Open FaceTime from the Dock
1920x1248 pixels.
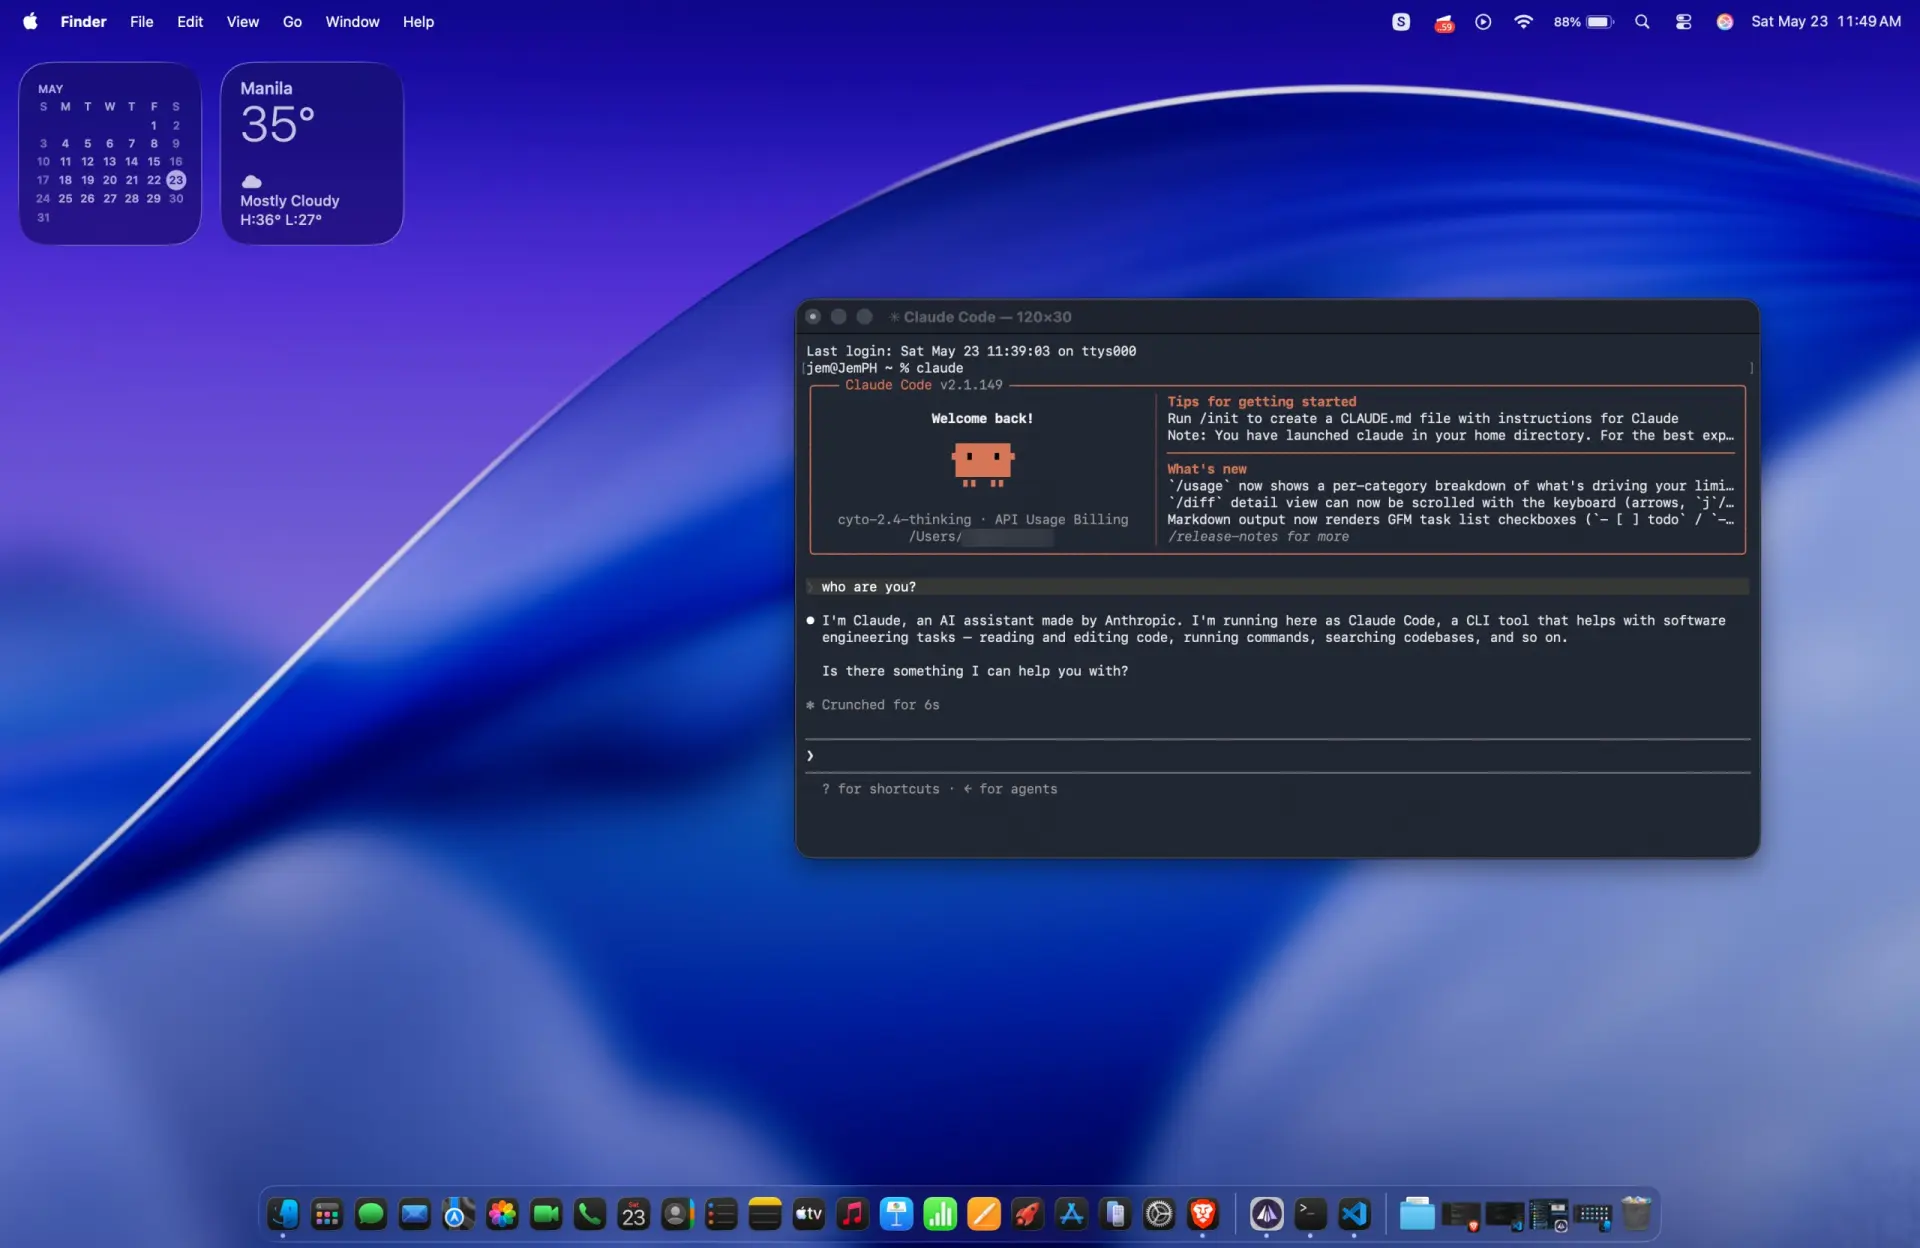tap(546, 1214)
